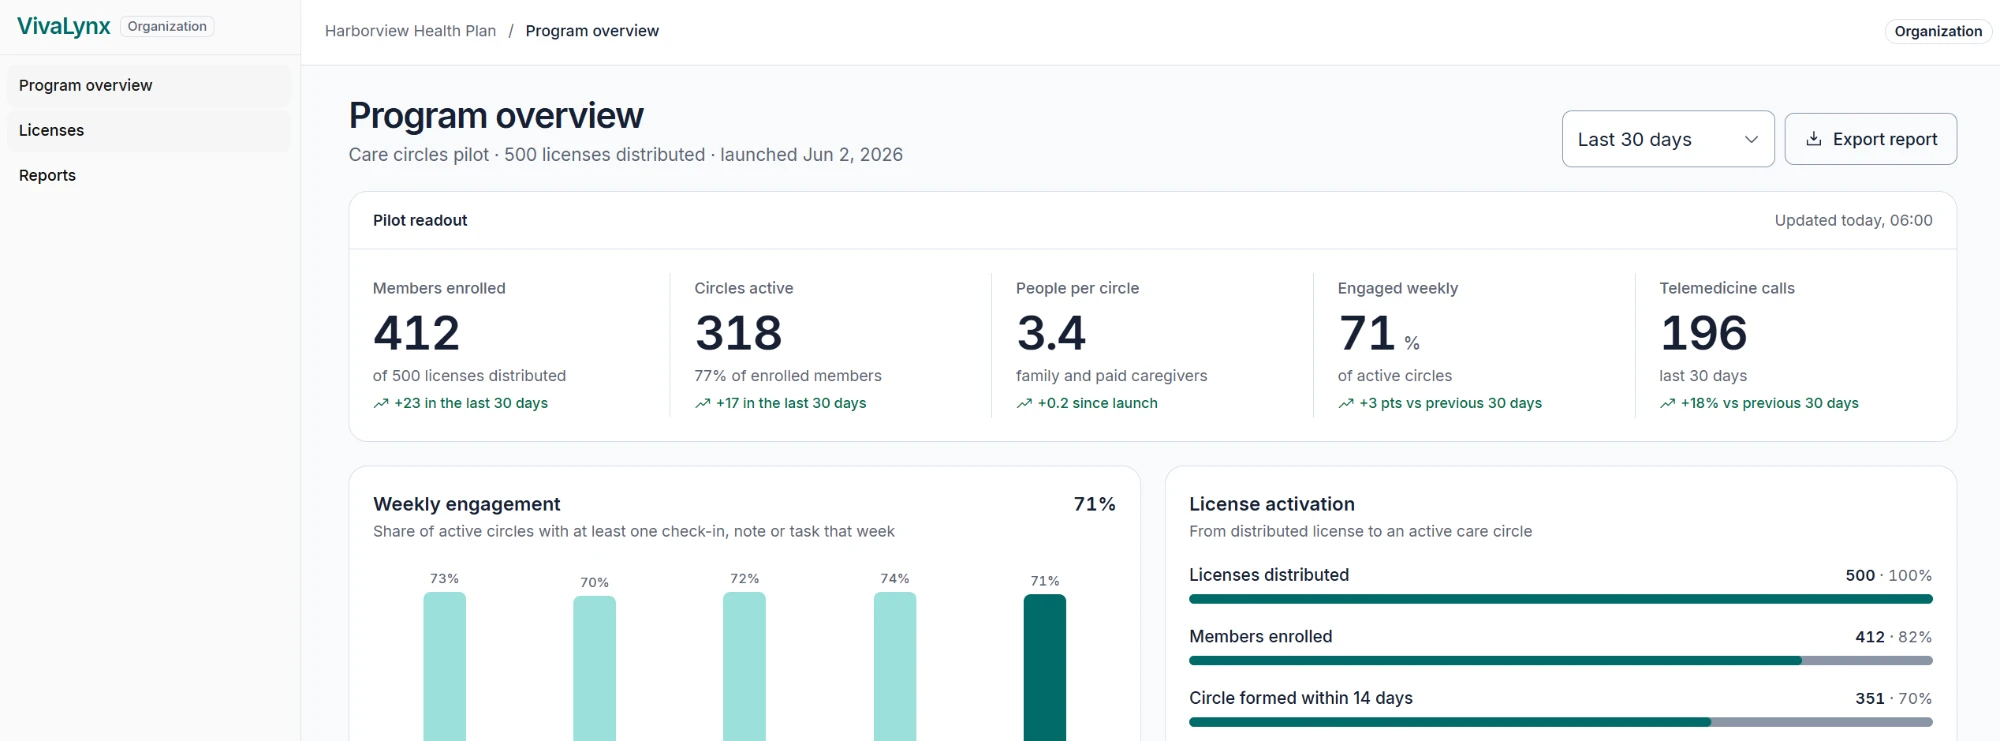The height and width of the screenshot is (741, 2000).
Task: Click '77% of enrolled members' text
Action: tap(788, 376)
